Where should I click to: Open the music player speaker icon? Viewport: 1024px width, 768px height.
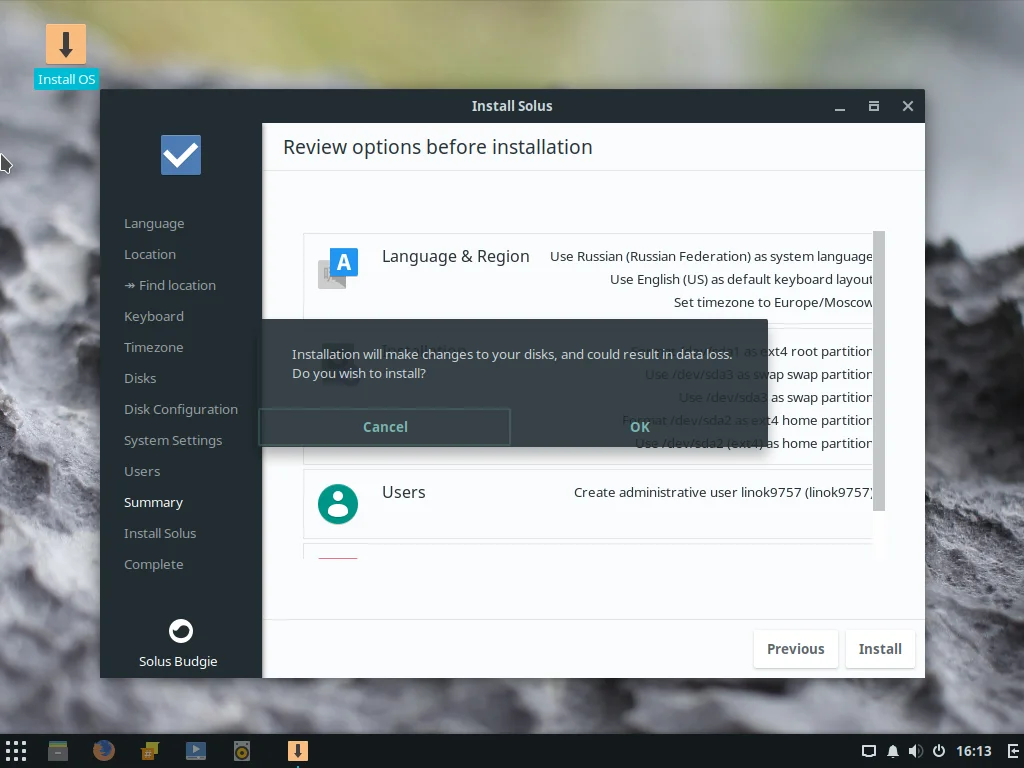coord(241,751)
